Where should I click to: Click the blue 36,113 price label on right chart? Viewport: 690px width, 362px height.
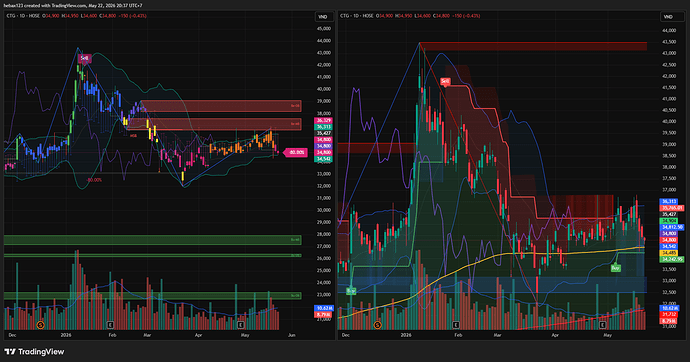(x=669, y=201)
